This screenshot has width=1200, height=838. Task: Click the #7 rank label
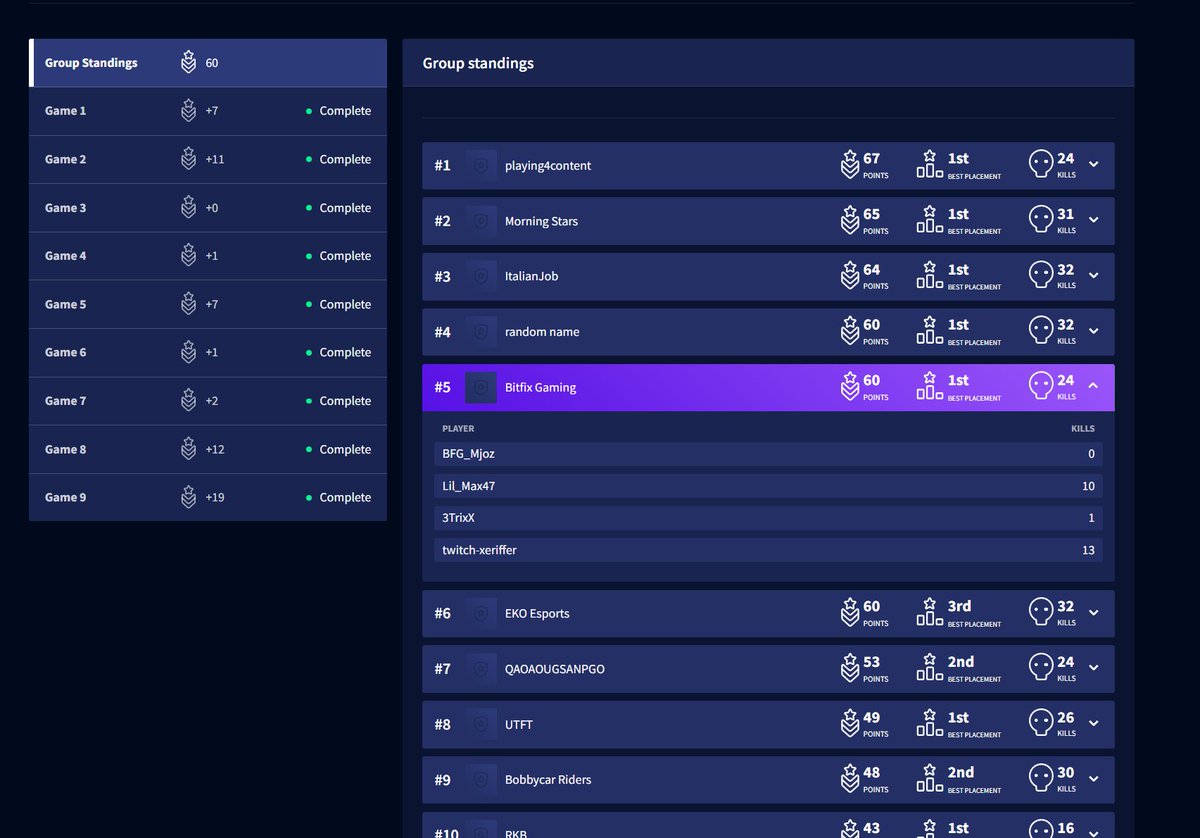pyautogui.click(x=442, y=669)
